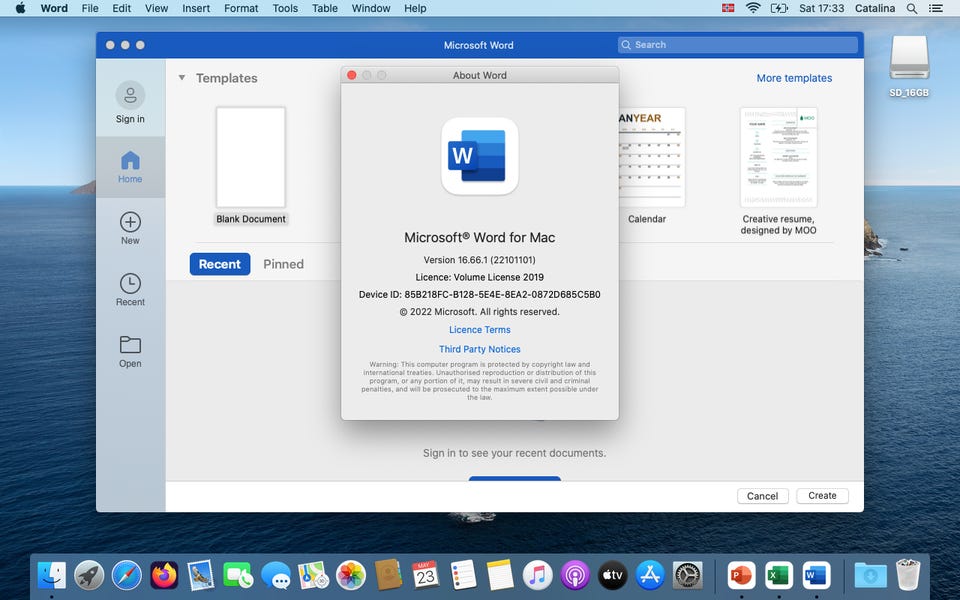The width and height of the screenshot is (960, 600).
Task: Click the Version 16.66.1 text
Action: [x=479, y=260]
